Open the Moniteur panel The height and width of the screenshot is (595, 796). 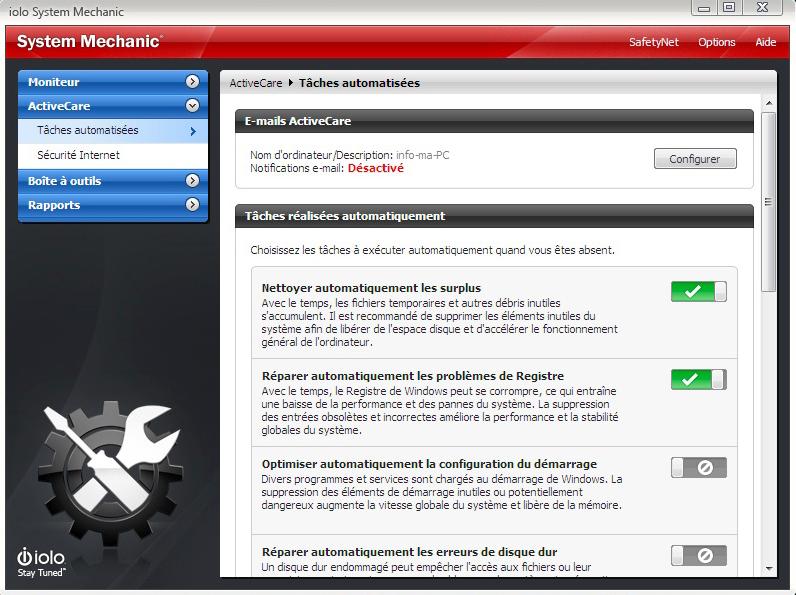(x=113, y=82)
